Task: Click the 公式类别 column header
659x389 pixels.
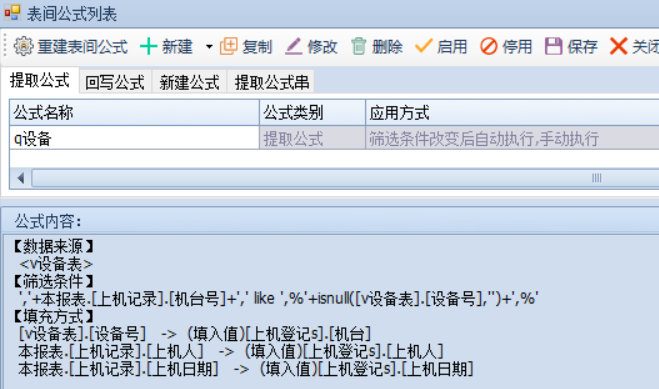Action: 313,113
